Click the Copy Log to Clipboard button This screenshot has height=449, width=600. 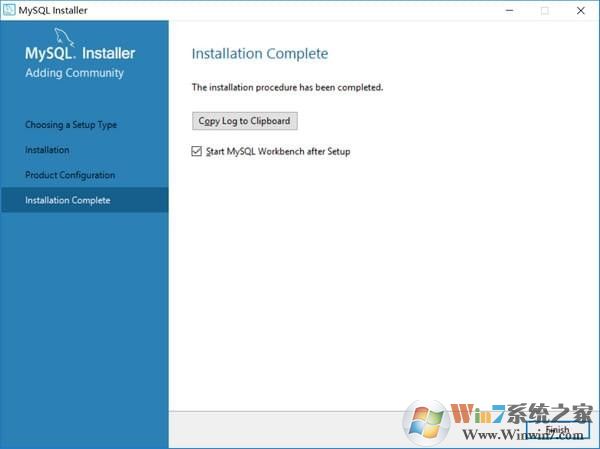click(245, 121)
